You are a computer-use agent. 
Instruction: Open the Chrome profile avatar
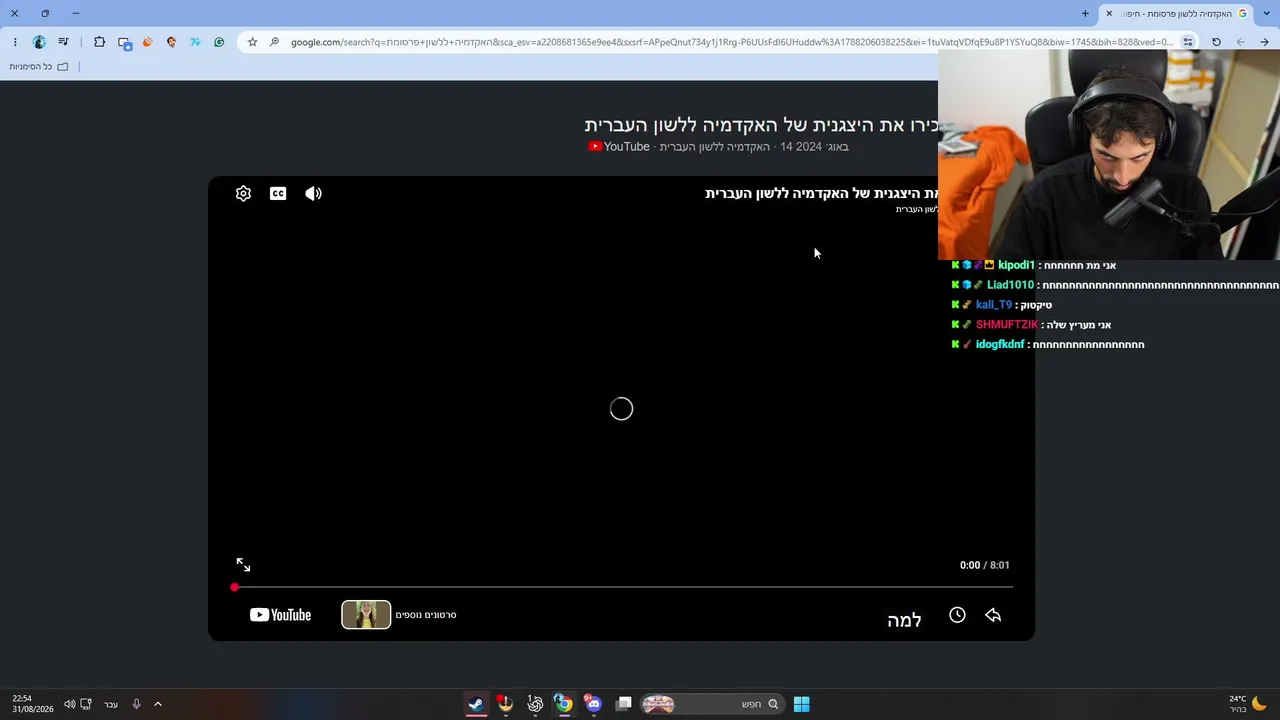(39, 42)
